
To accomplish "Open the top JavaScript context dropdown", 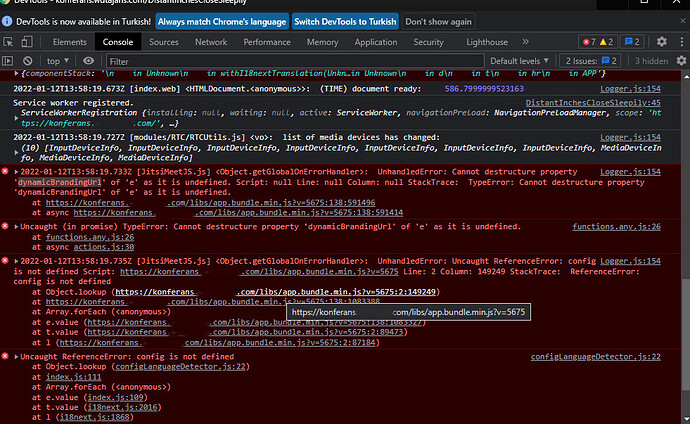I will pyautogui.click(x=58, y=61).
